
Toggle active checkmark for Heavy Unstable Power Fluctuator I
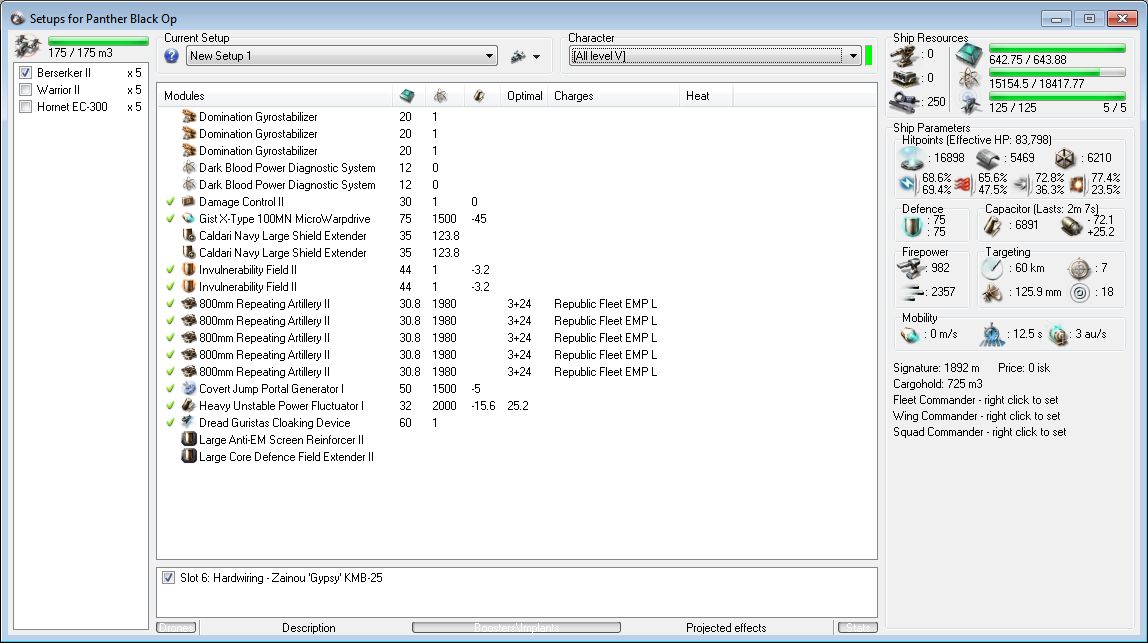tap(171, 406)
